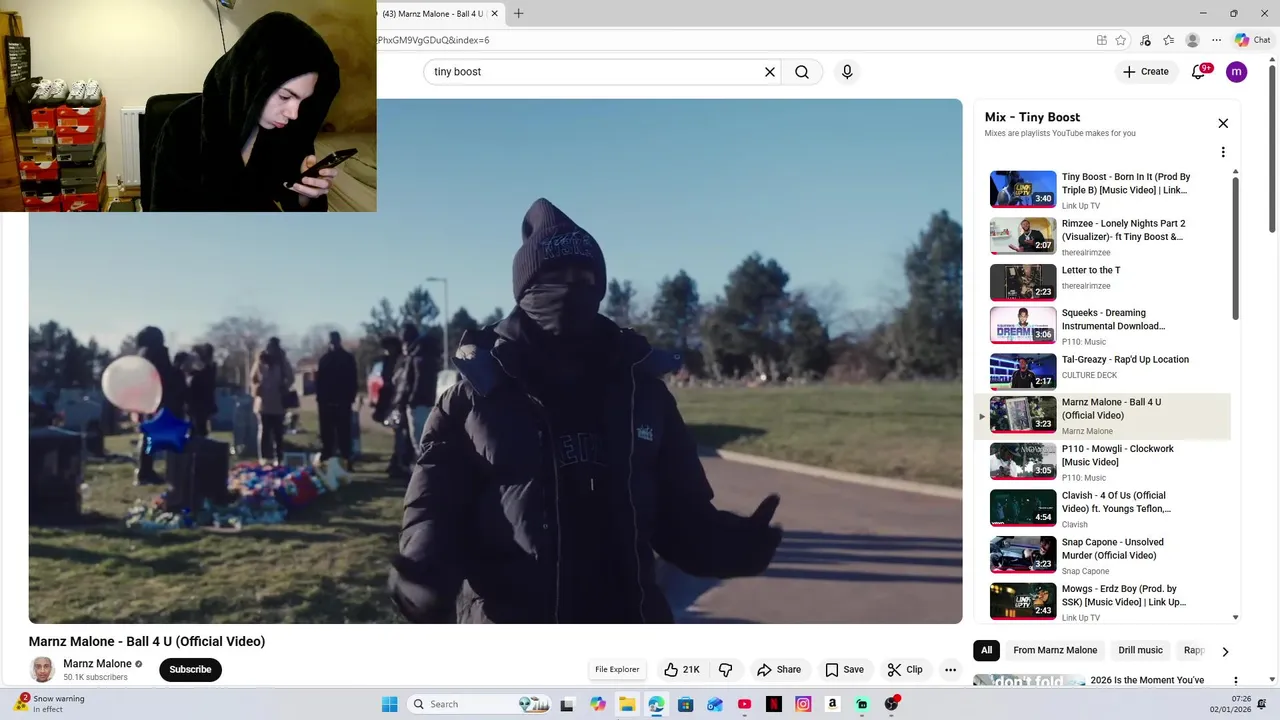Image resolution: width=1280 pixels, height=720 pixels.
Task: Play 'Tiny Boost - Born In It' from mix
Action: 1104,190
